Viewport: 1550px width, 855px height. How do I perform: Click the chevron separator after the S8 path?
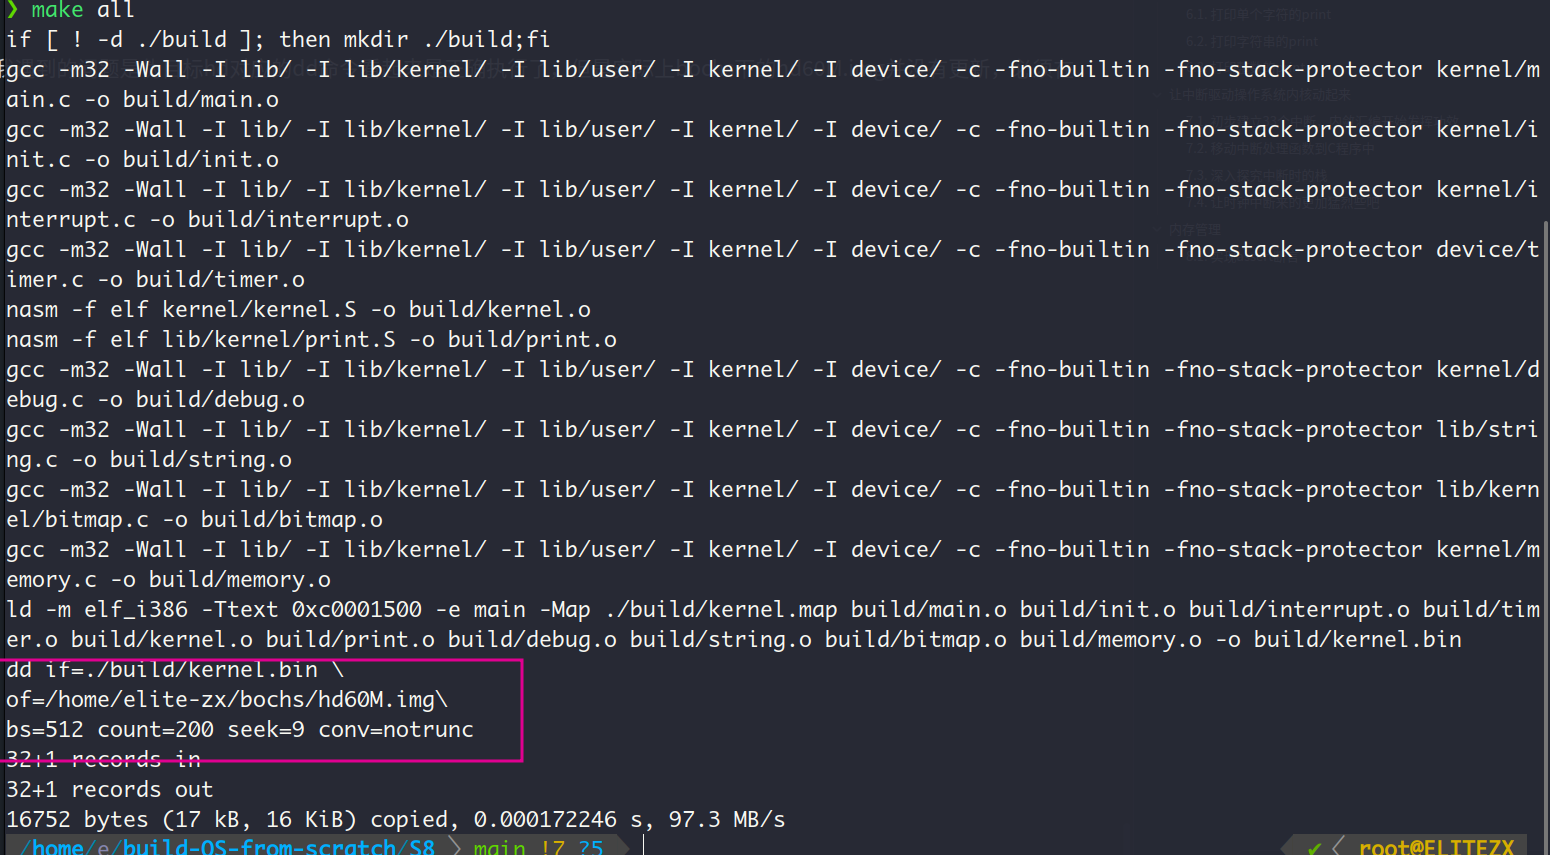click(455, 847)
